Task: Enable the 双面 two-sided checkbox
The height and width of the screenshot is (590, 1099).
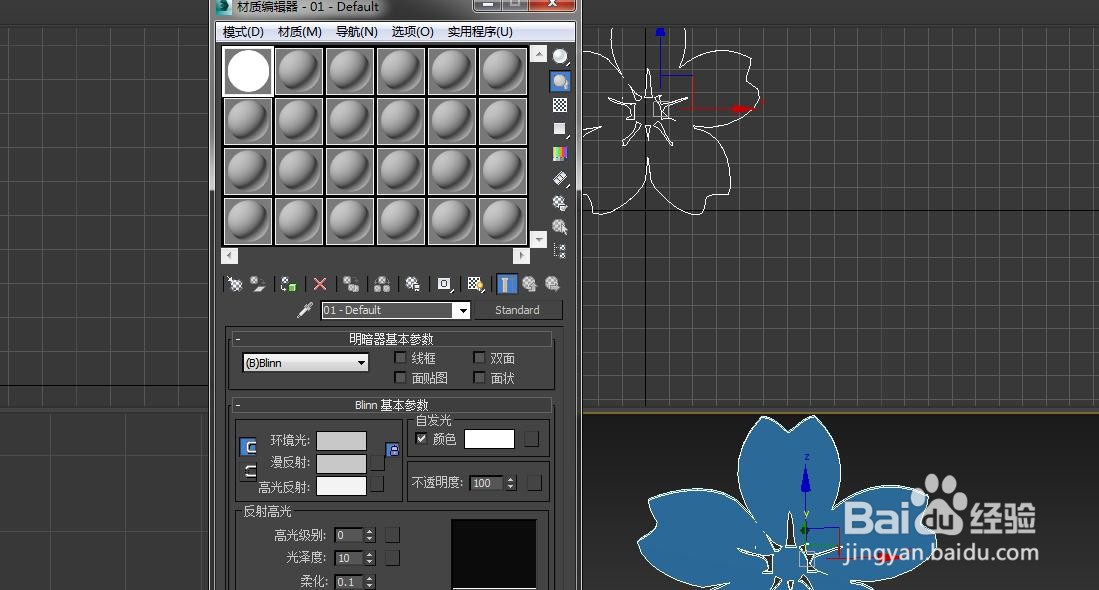Action: click(480, 357)
